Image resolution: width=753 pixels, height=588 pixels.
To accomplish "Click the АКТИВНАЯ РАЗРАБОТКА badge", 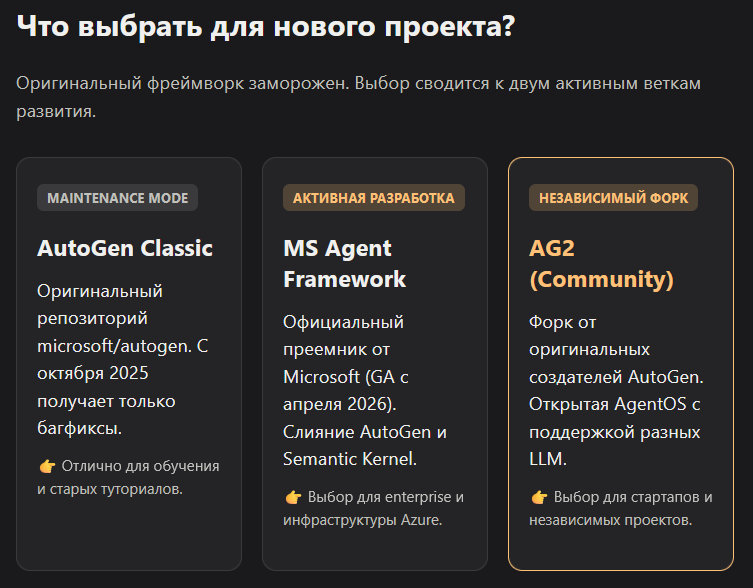I will [x=374, y=198].
